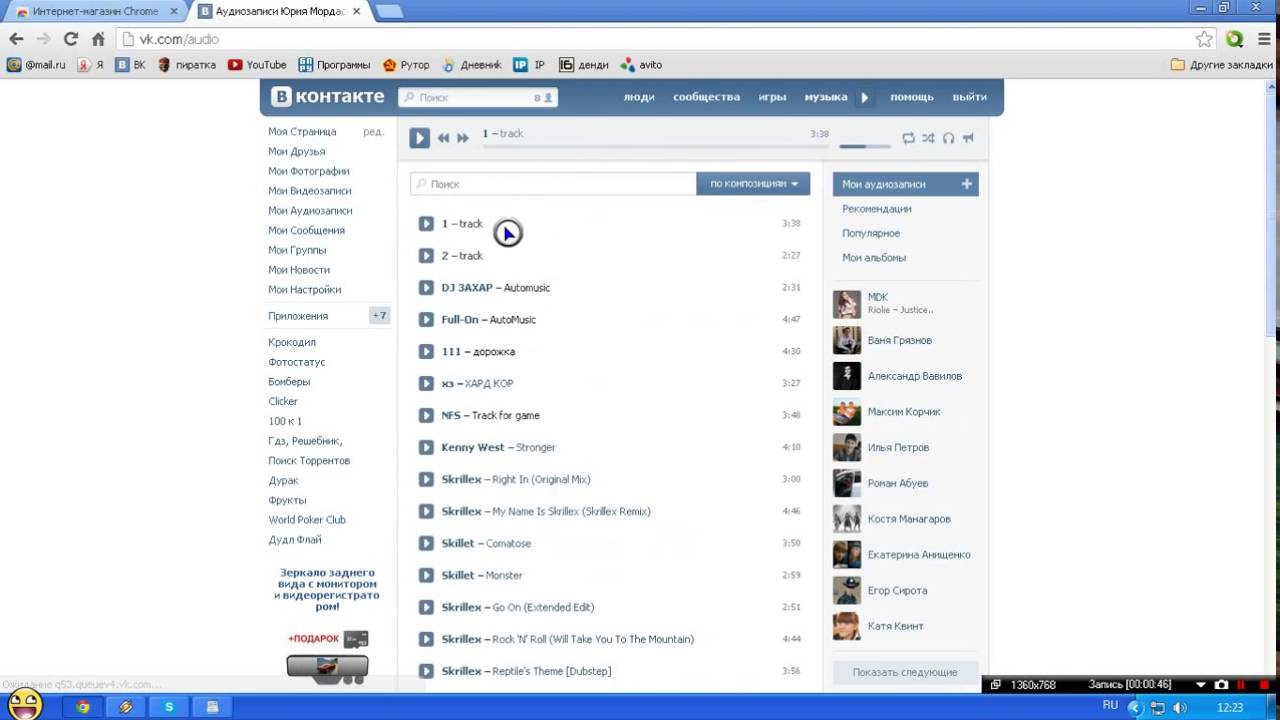Viewport: 1280px width, 720px height.
Task: Play 'DJ ЗАХАР – Automusic'
Action: tap(426, 288)
